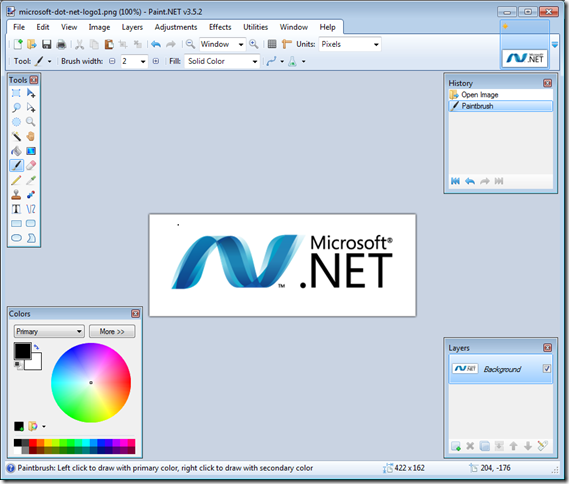Screen dimensions: 569x484
Task: Swap primary and secondary colors arrow
Action: tap(36, 347)
